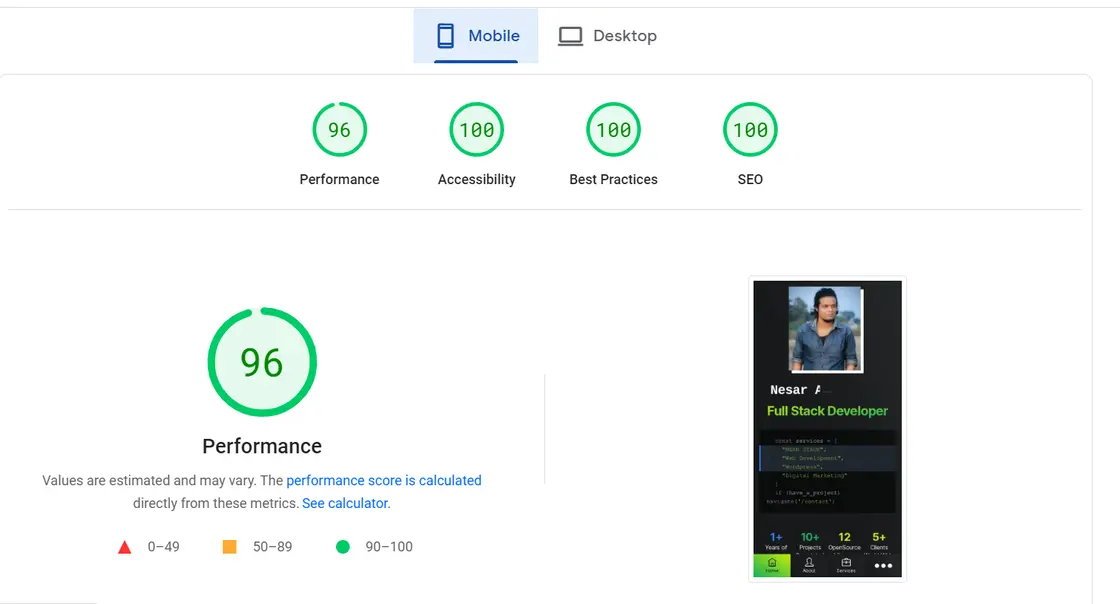Open the 'performance score is calculated' link

click(x=384, y=480)
